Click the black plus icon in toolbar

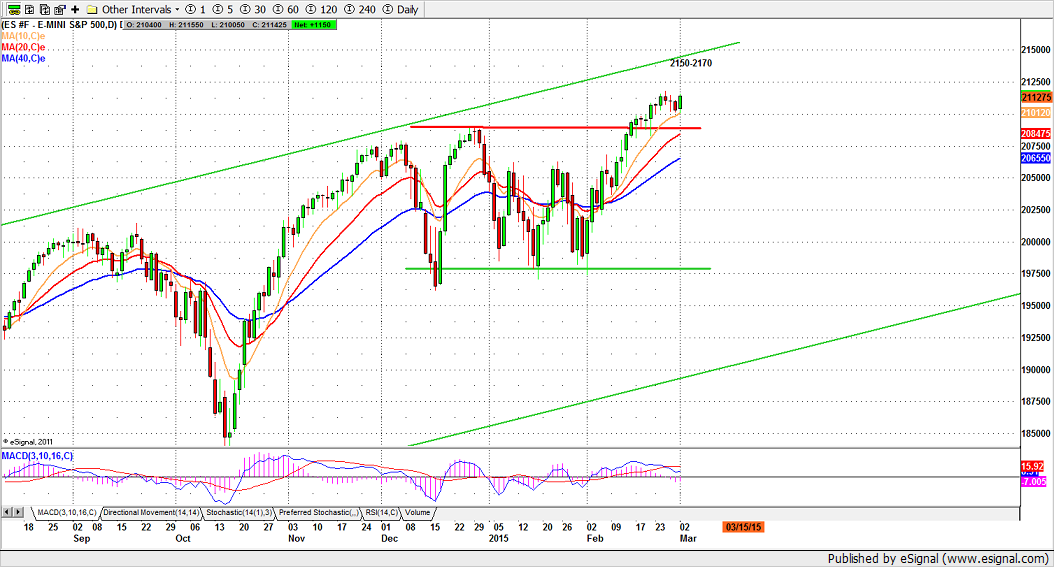click(75, 9)
